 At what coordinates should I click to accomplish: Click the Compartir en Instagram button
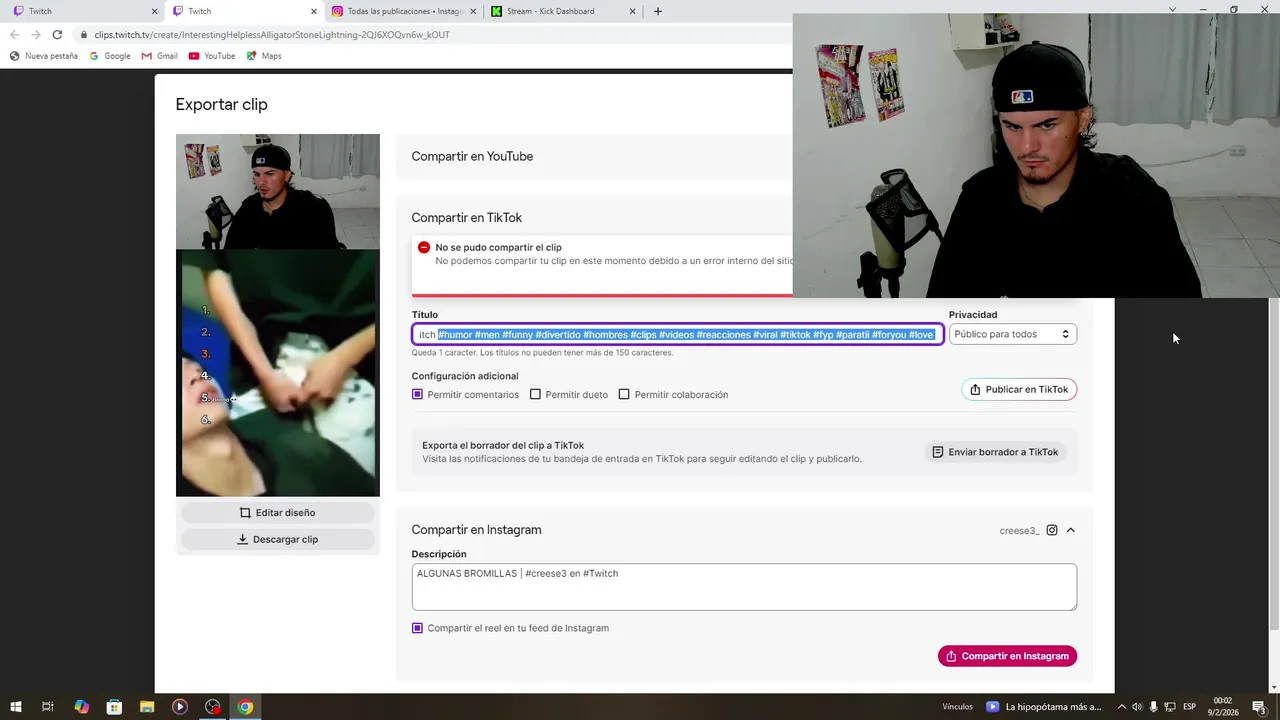tap(1007, 656)
